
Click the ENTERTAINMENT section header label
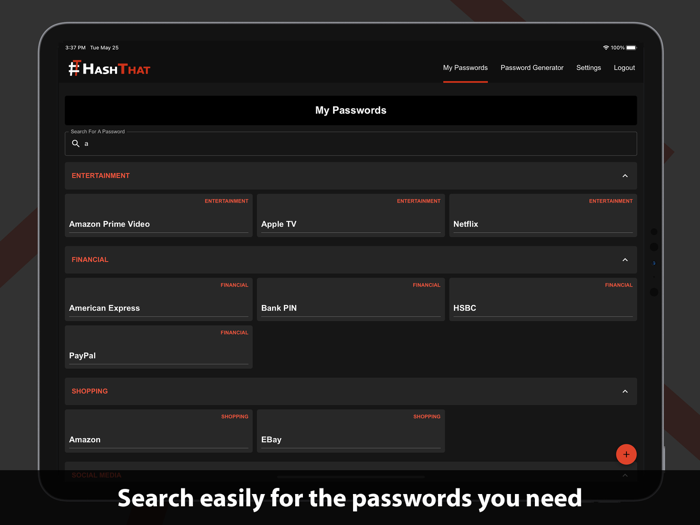tap(100, 176)
